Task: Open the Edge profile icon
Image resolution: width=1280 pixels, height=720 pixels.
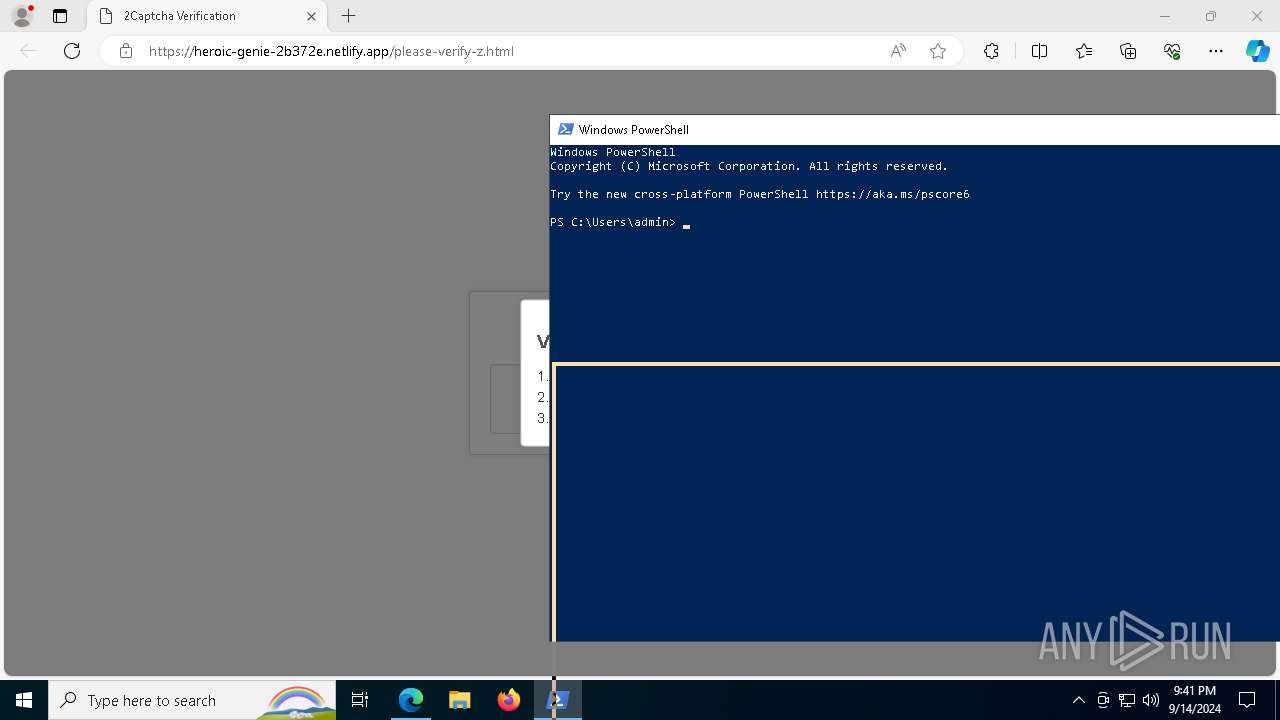Action: [x=22, y=16]
